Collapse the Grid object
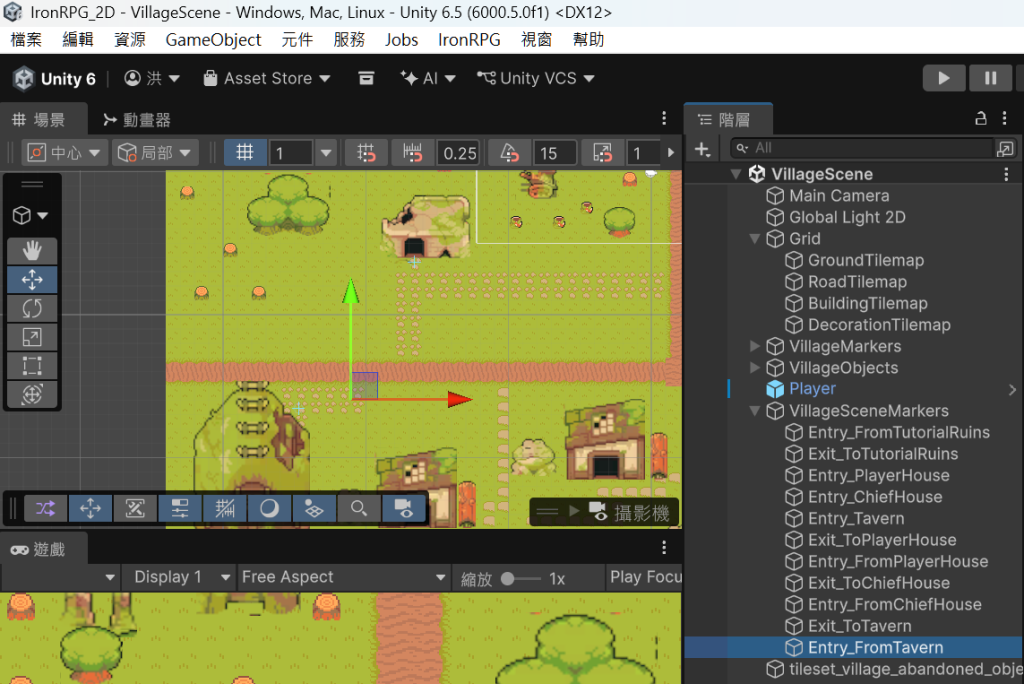Screen dimensions: 1024x684 pos(755,238)
